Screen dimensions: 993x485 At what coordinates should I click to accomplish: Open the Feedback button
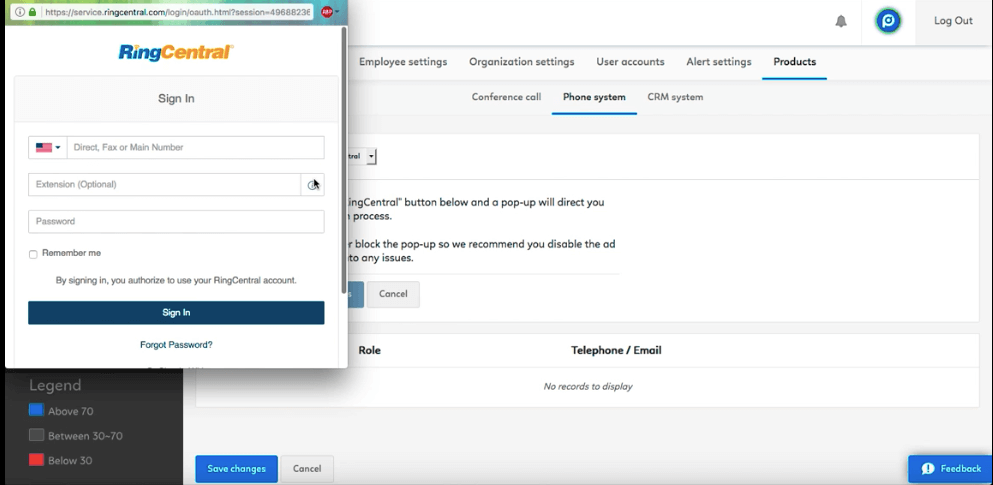tap(950, 469)
